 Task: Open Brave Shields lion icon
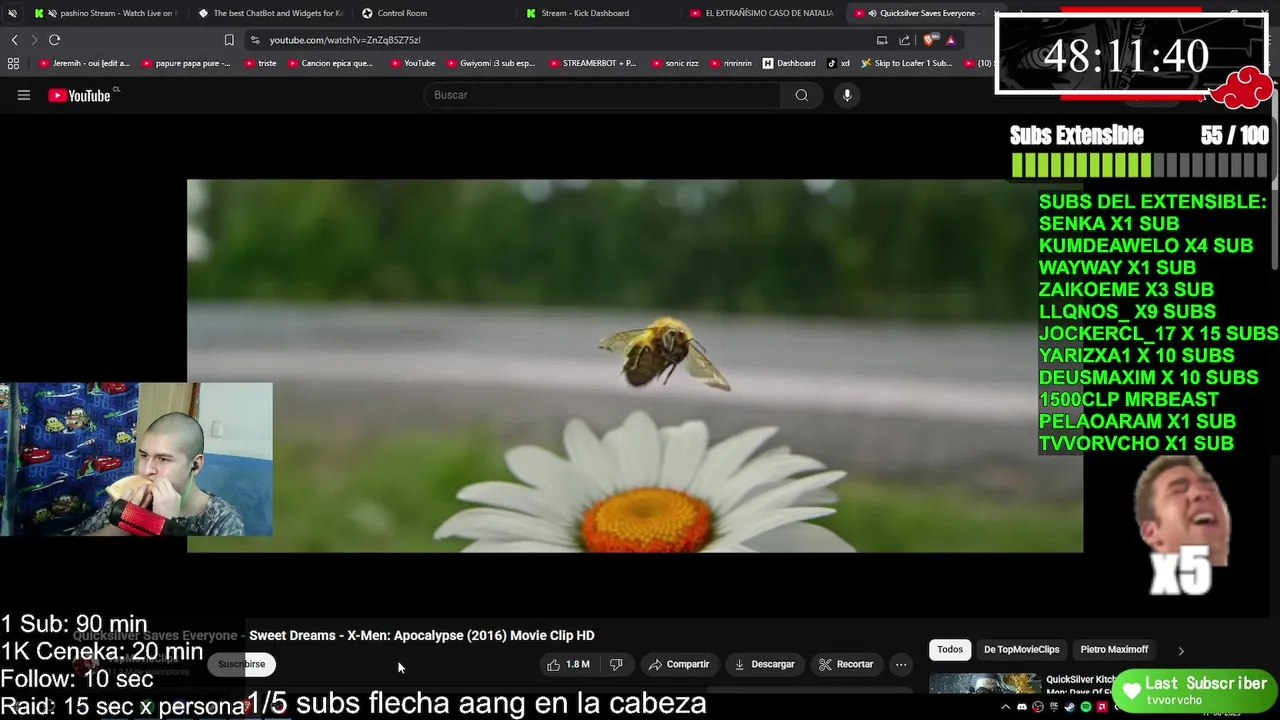tap(930, 40)
